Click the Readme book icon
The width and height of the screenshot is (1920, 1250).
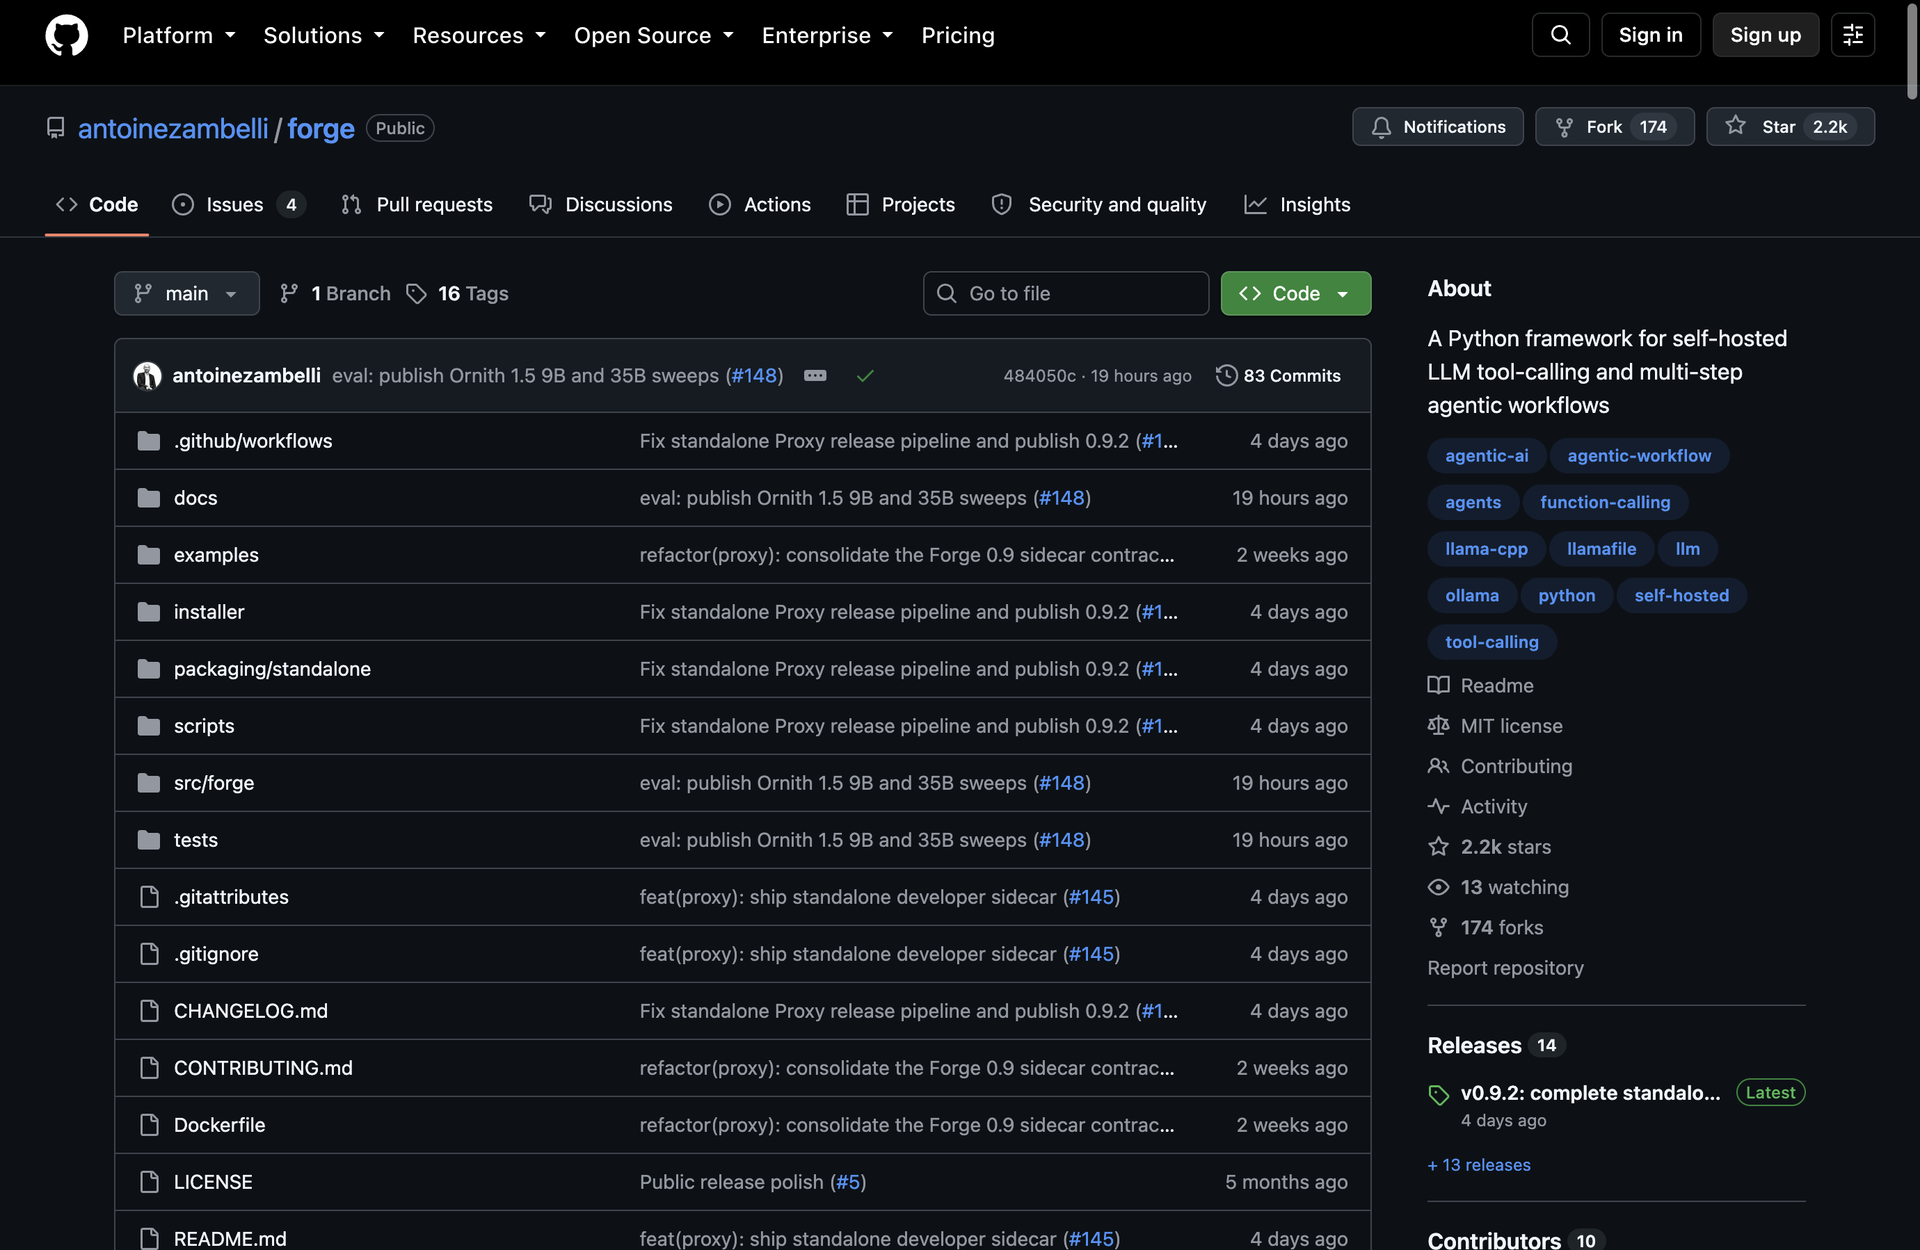pyautogui.click(x=1438, y=686)
